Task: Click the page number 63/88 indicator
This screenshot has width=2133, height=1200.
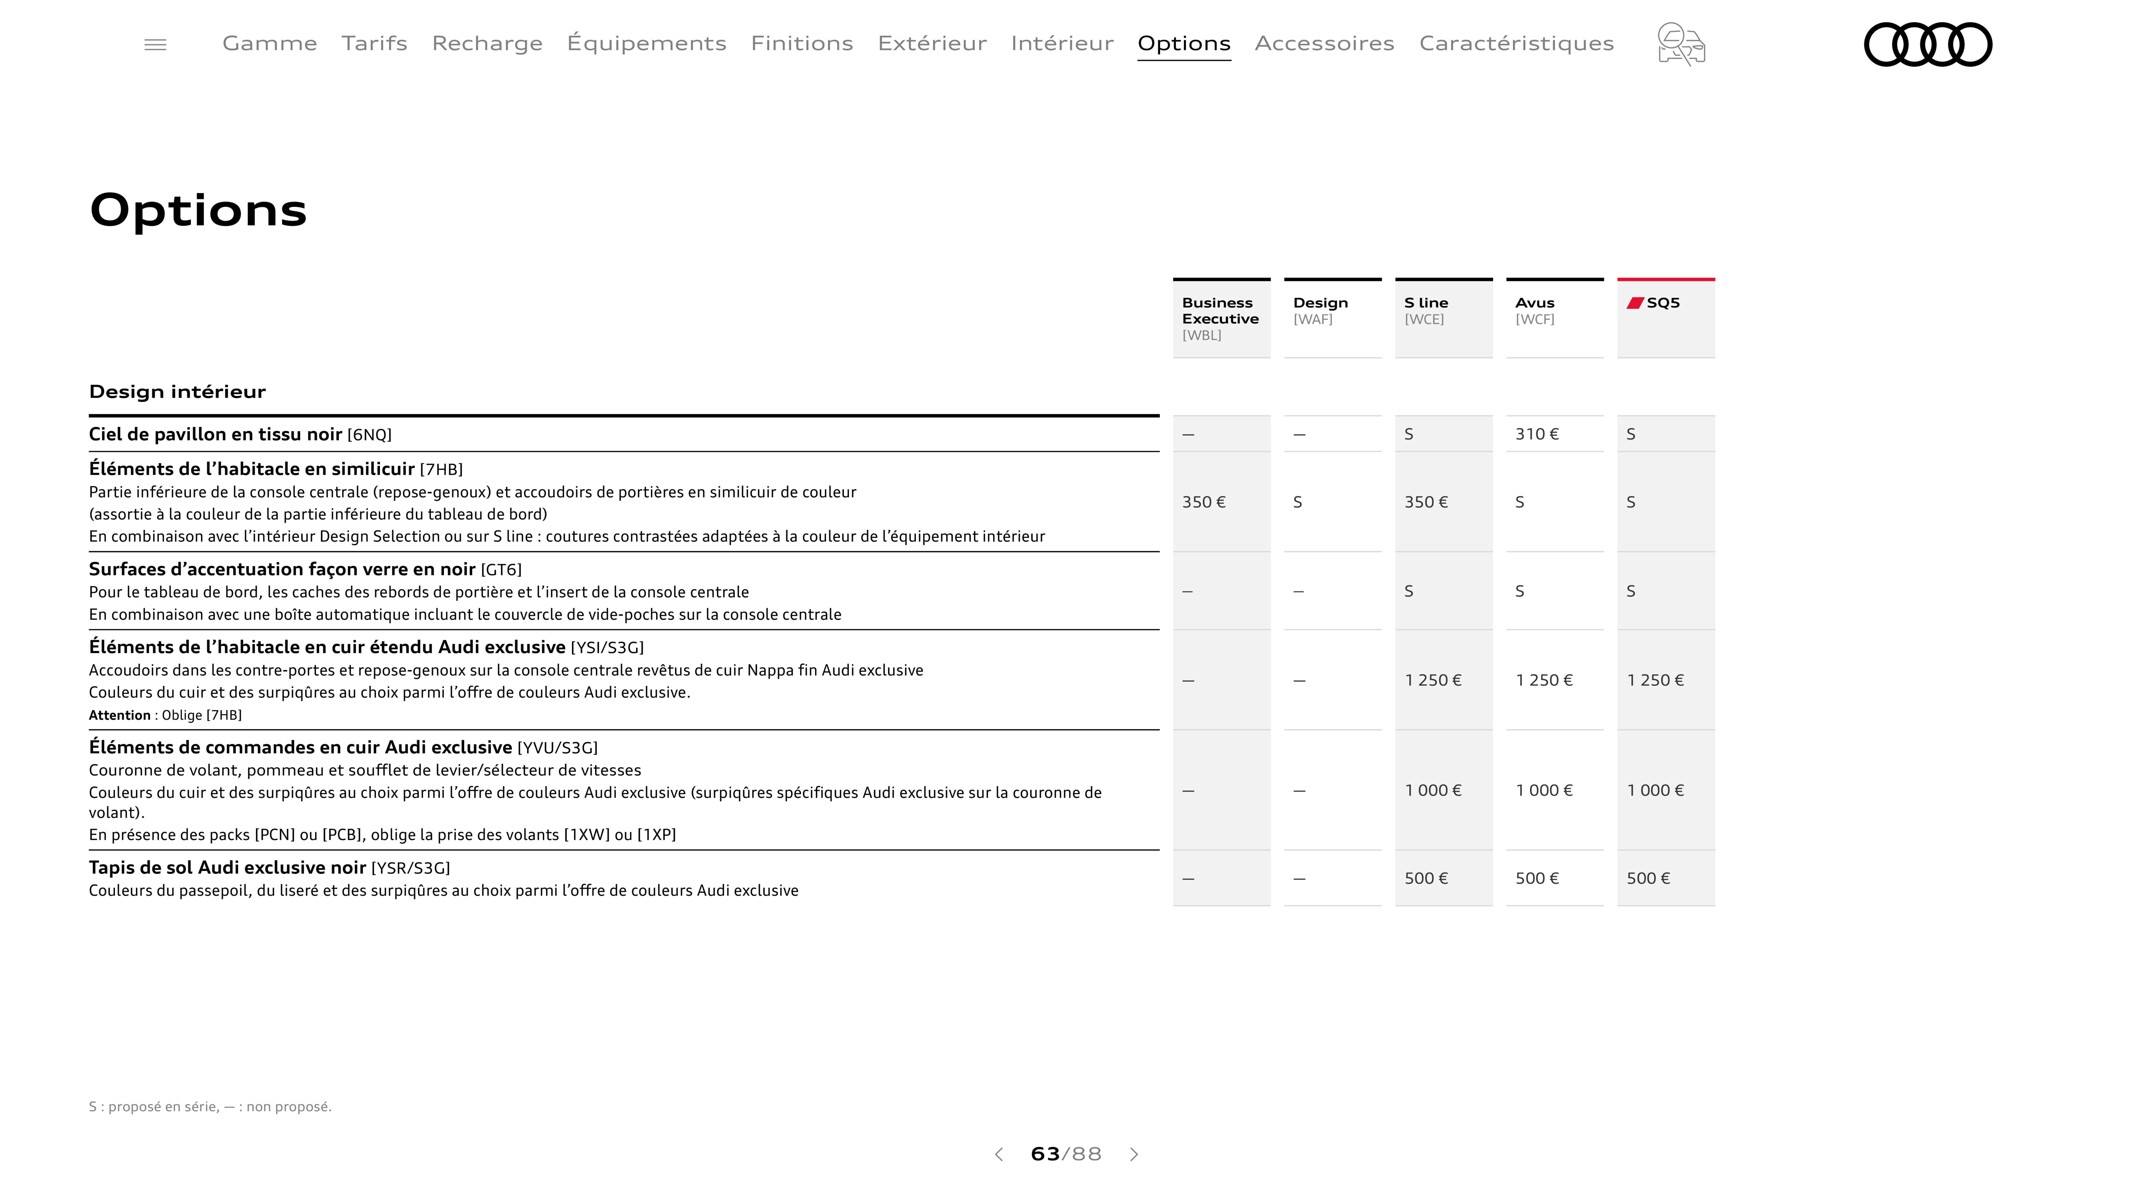Action: pos(1066,1154)
